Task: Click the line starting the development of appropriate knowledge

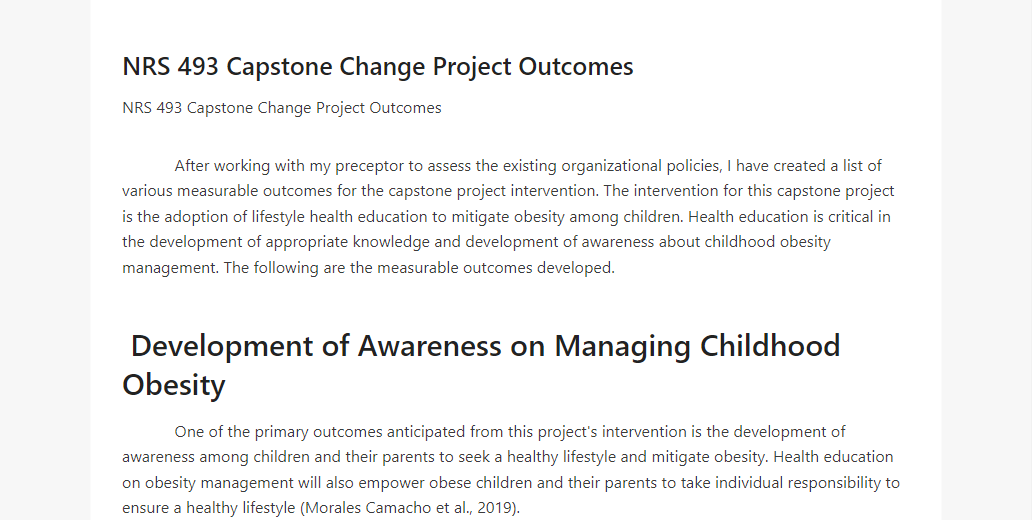Action: pyautogui.click(x=477, y=242)
